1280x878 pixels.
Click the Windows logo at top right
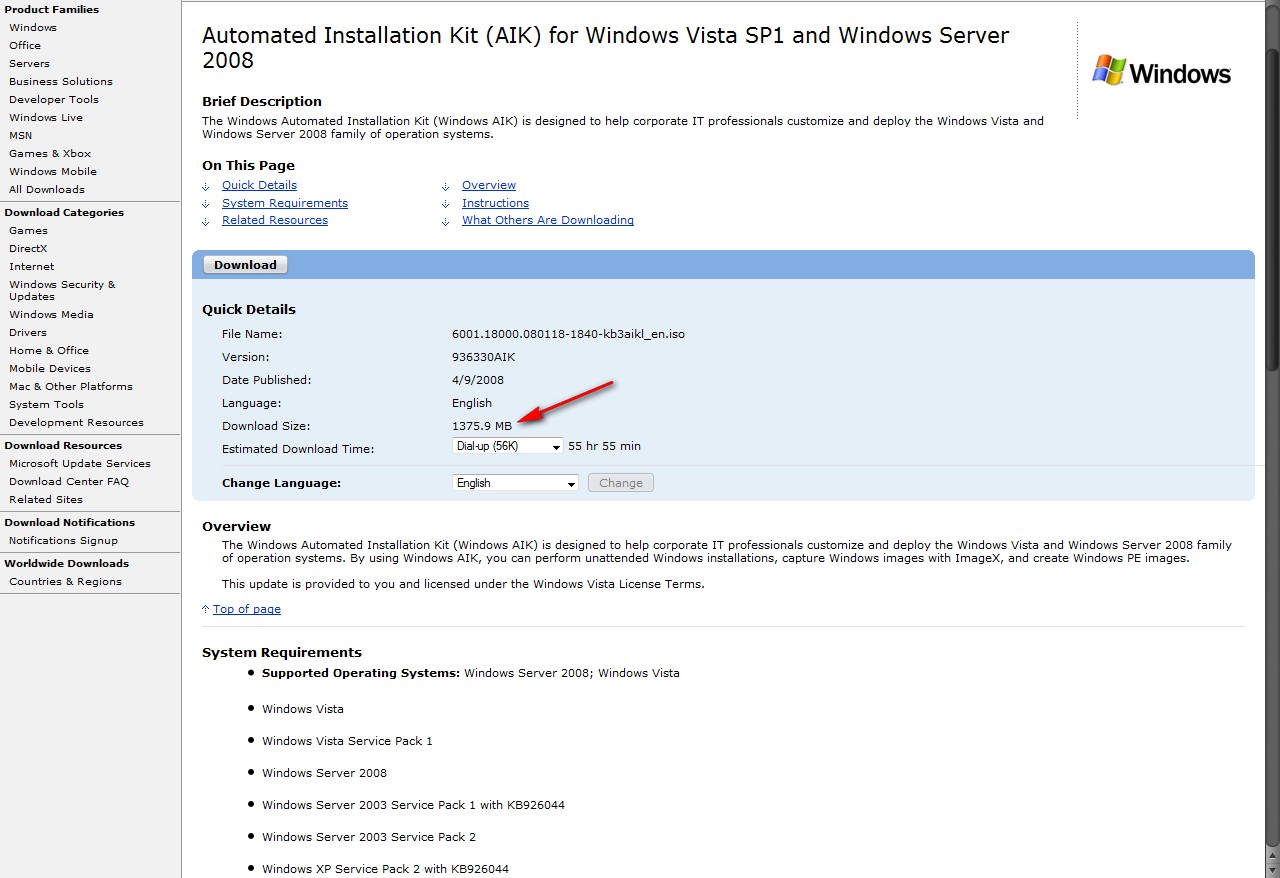[1161, 71]
